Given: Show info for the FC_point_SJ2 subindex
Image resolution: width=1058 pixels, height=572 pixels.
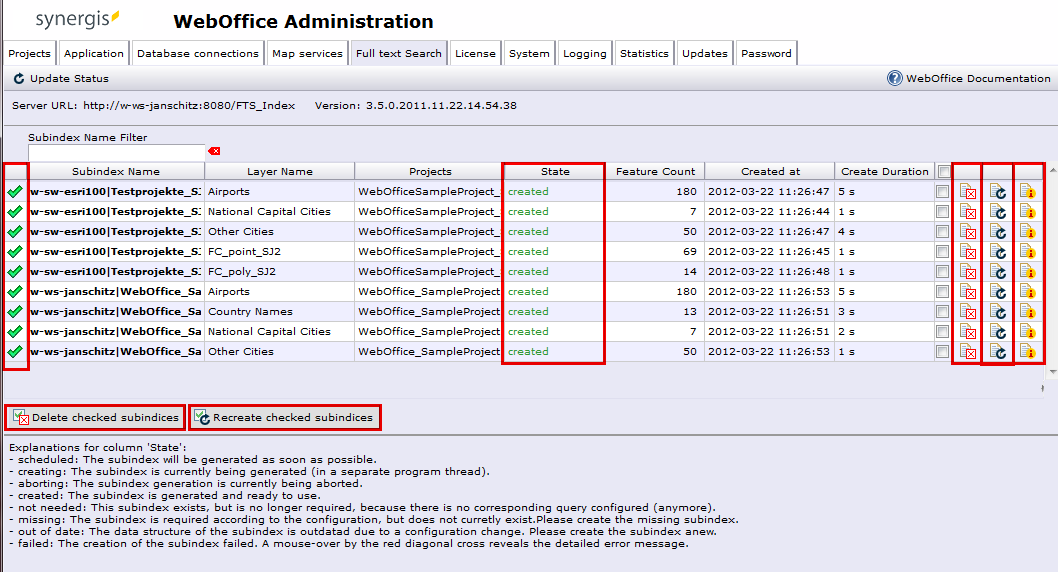Looking at the screenshot, I should tap(1027, 252).
